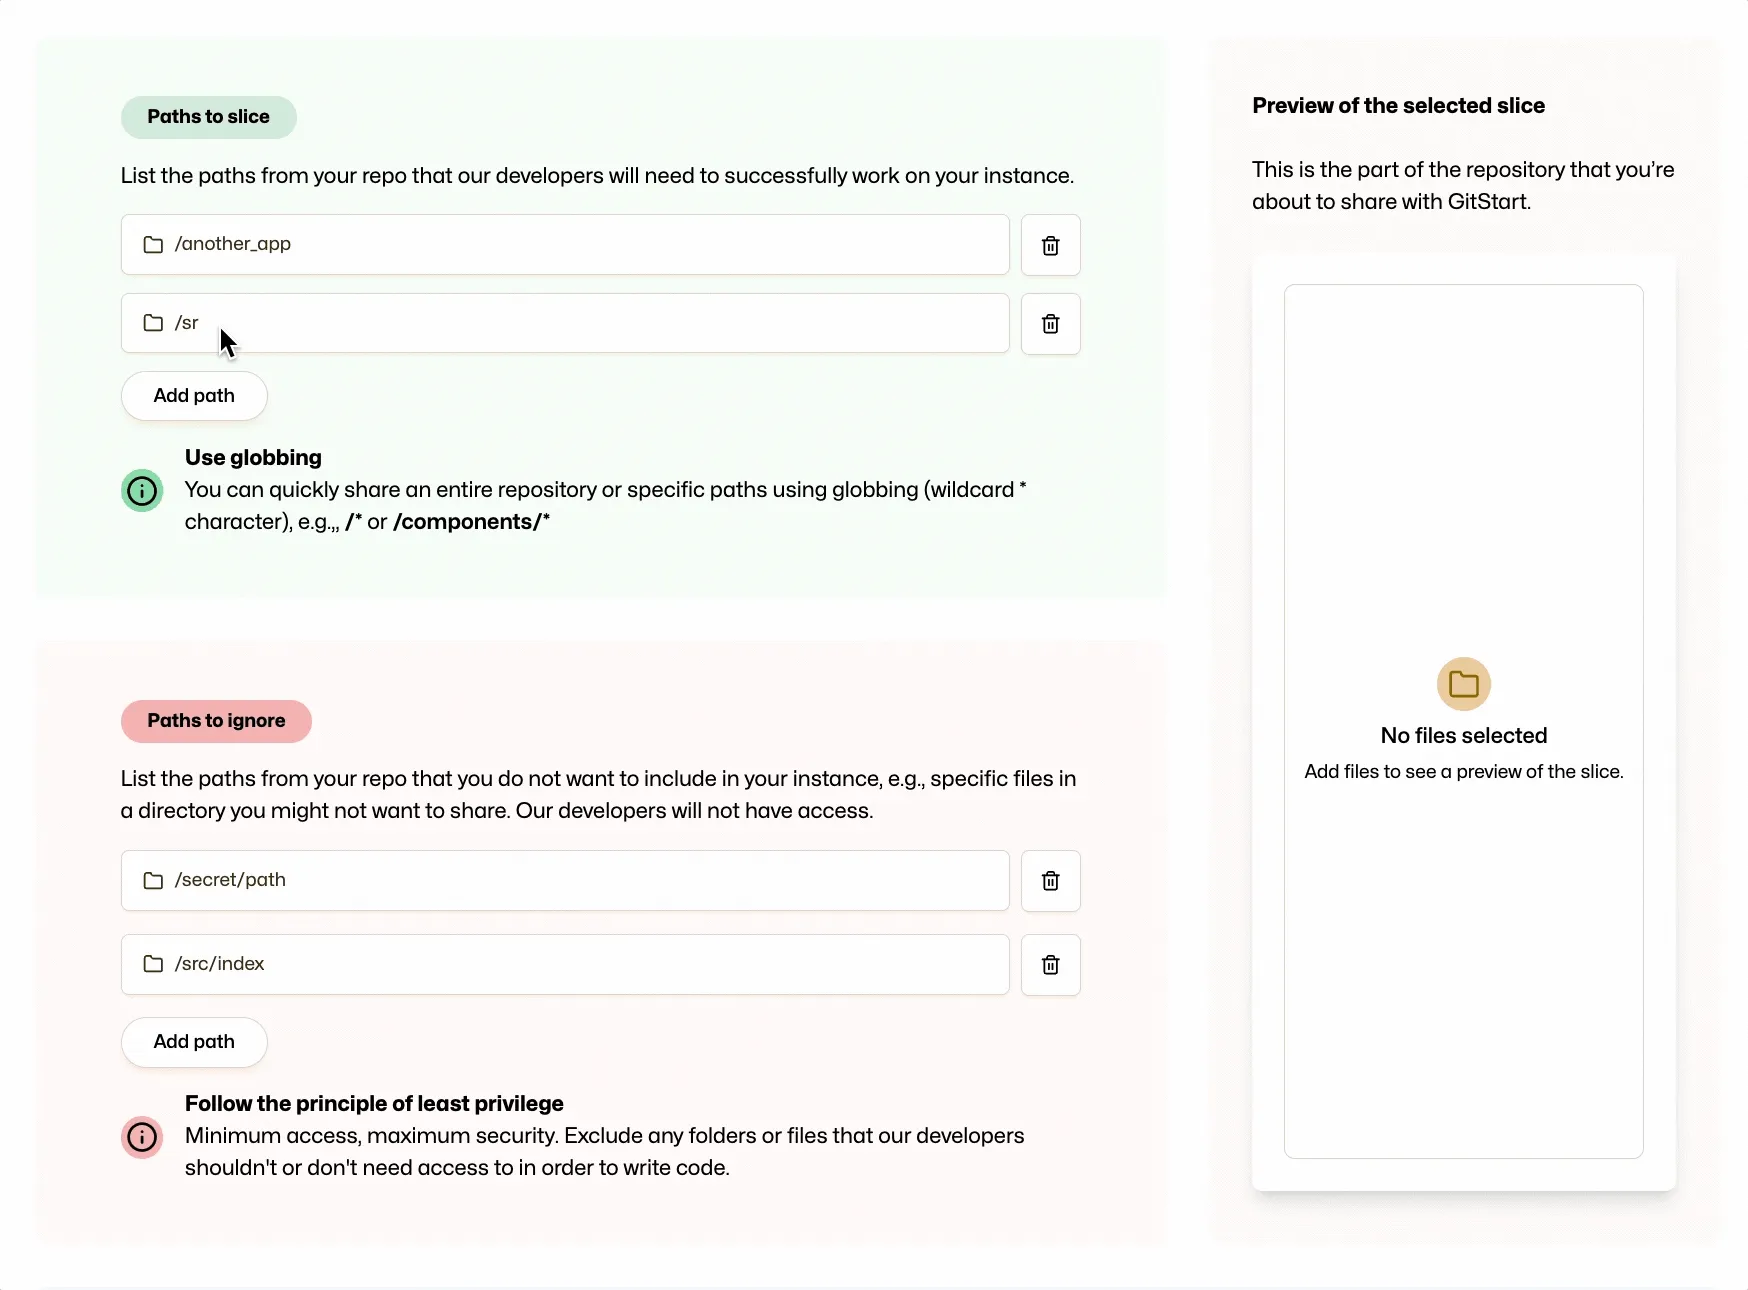The height and width of the screenshot is (1290, 1748).
Task: Select the /src/index input field
Action: 500,964
